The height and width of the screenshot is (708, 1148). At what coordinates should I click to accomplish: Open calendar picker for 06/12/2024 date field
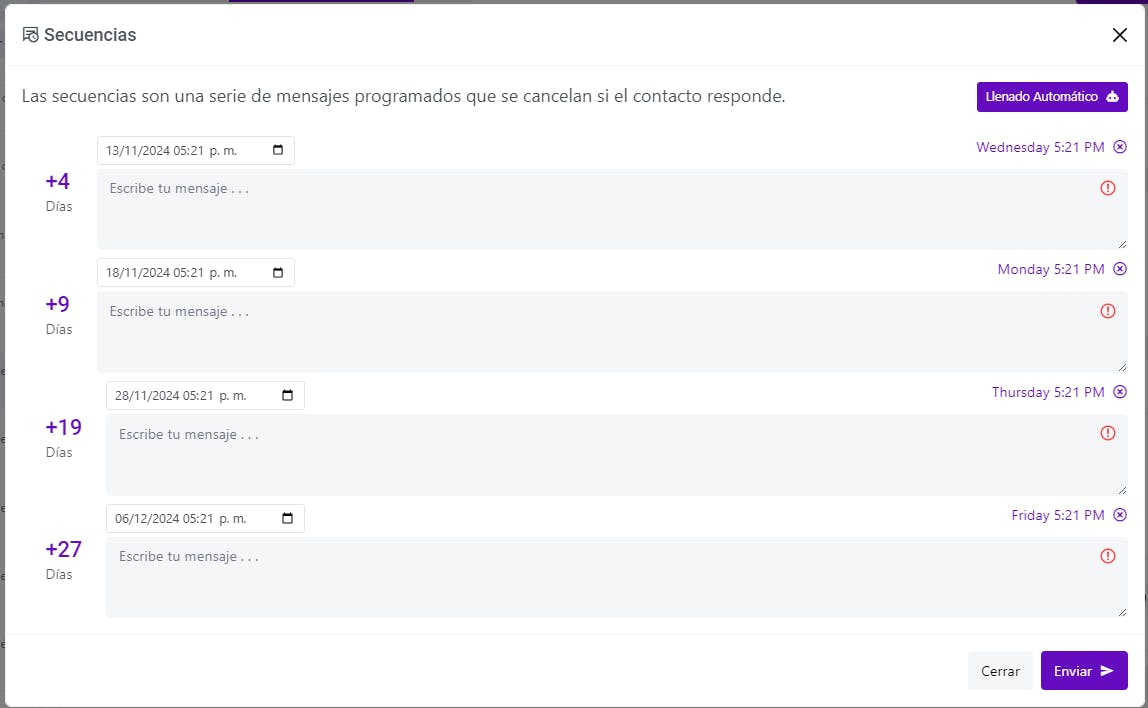288,518
